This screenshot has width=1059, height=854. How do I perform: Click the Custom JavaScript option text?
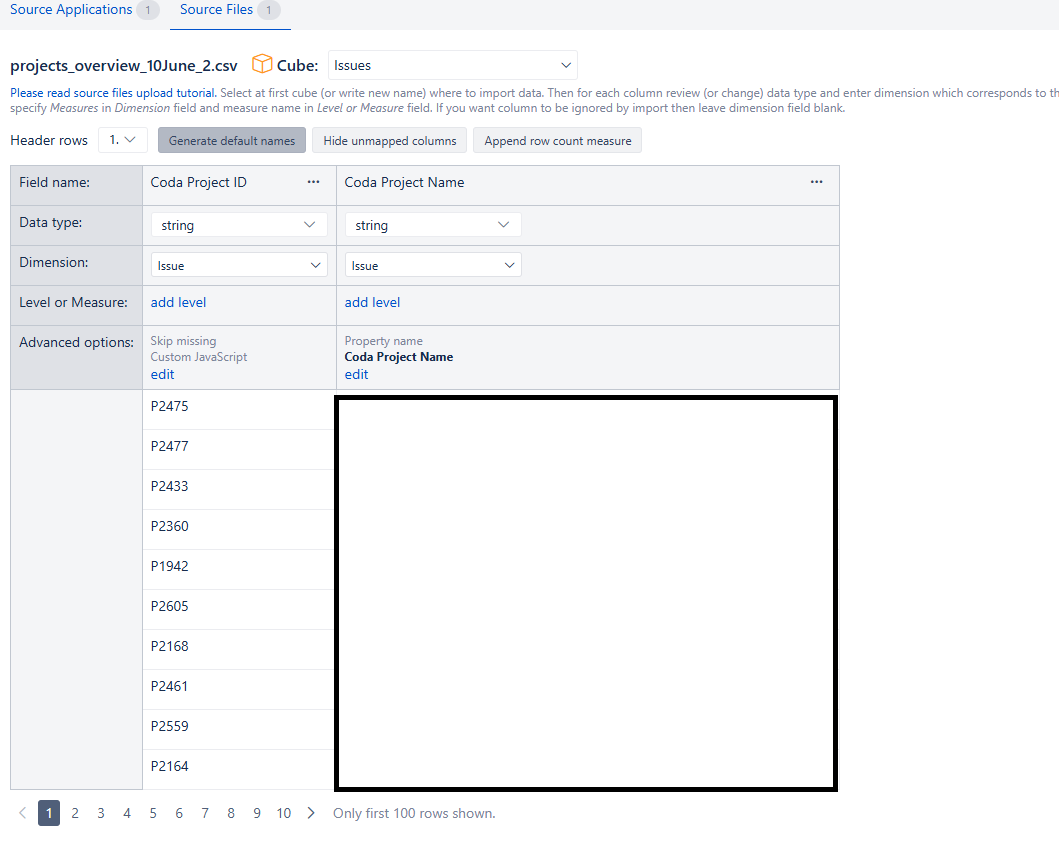(199, 357)
